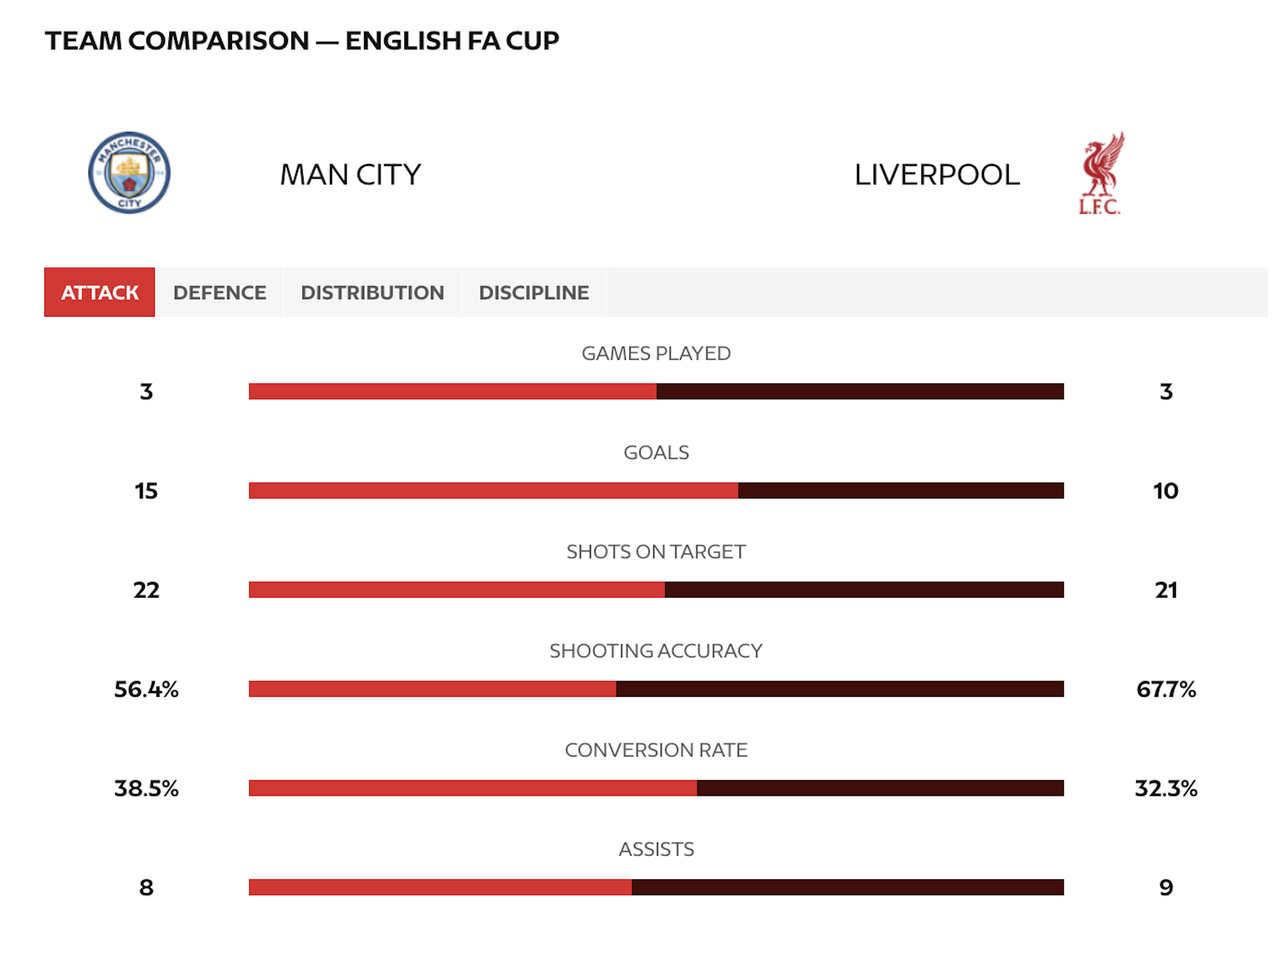Click Man City's 15 goals value
Image resolution: width=1280 pixels, height=959 pixels.
146,491
